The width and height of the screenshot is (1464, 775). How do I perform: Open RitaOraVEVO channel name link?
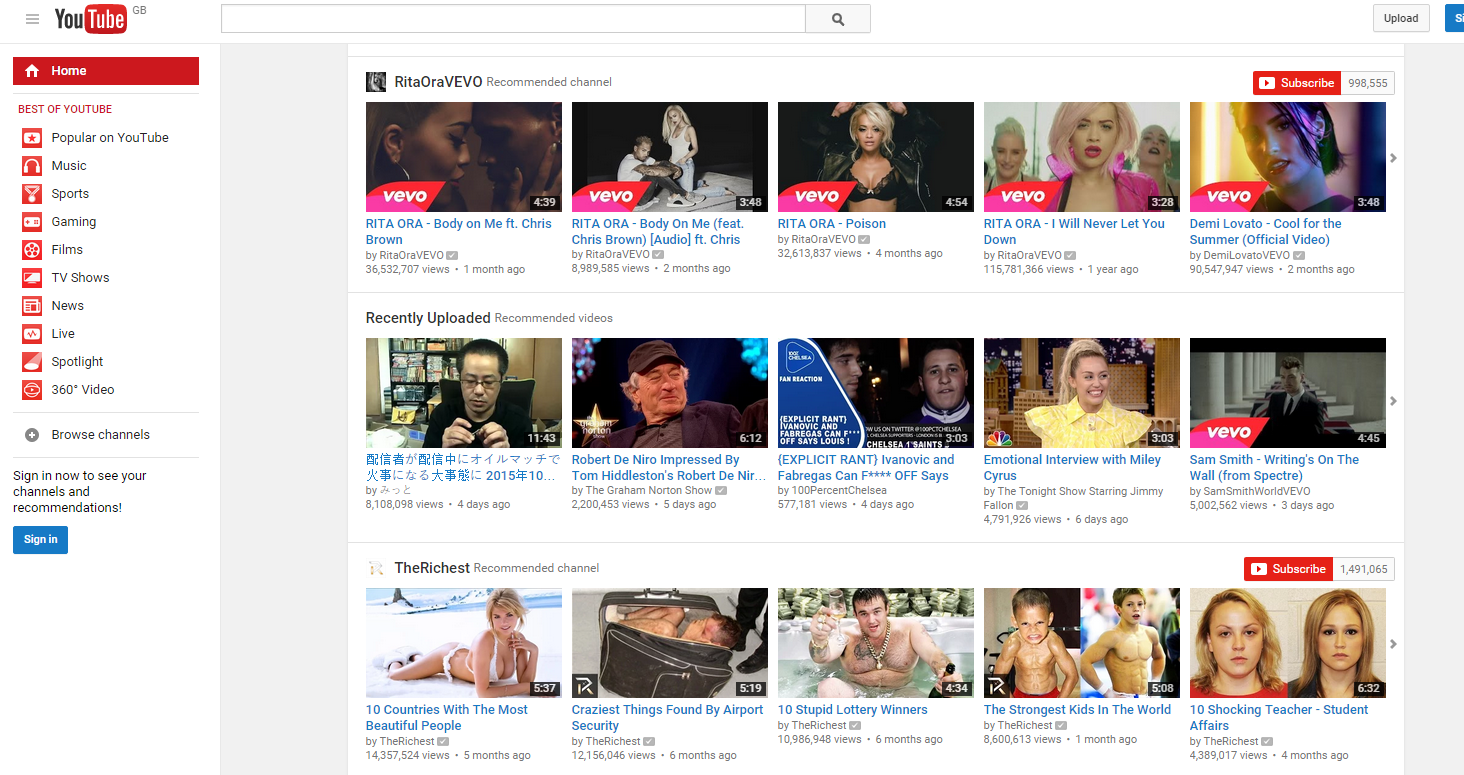pos(438,82)
